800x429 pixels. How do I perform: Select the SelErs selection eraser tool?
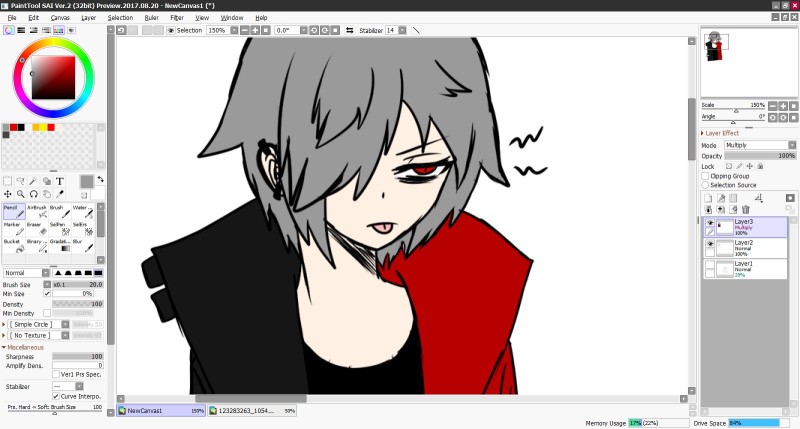click(83, 228)
